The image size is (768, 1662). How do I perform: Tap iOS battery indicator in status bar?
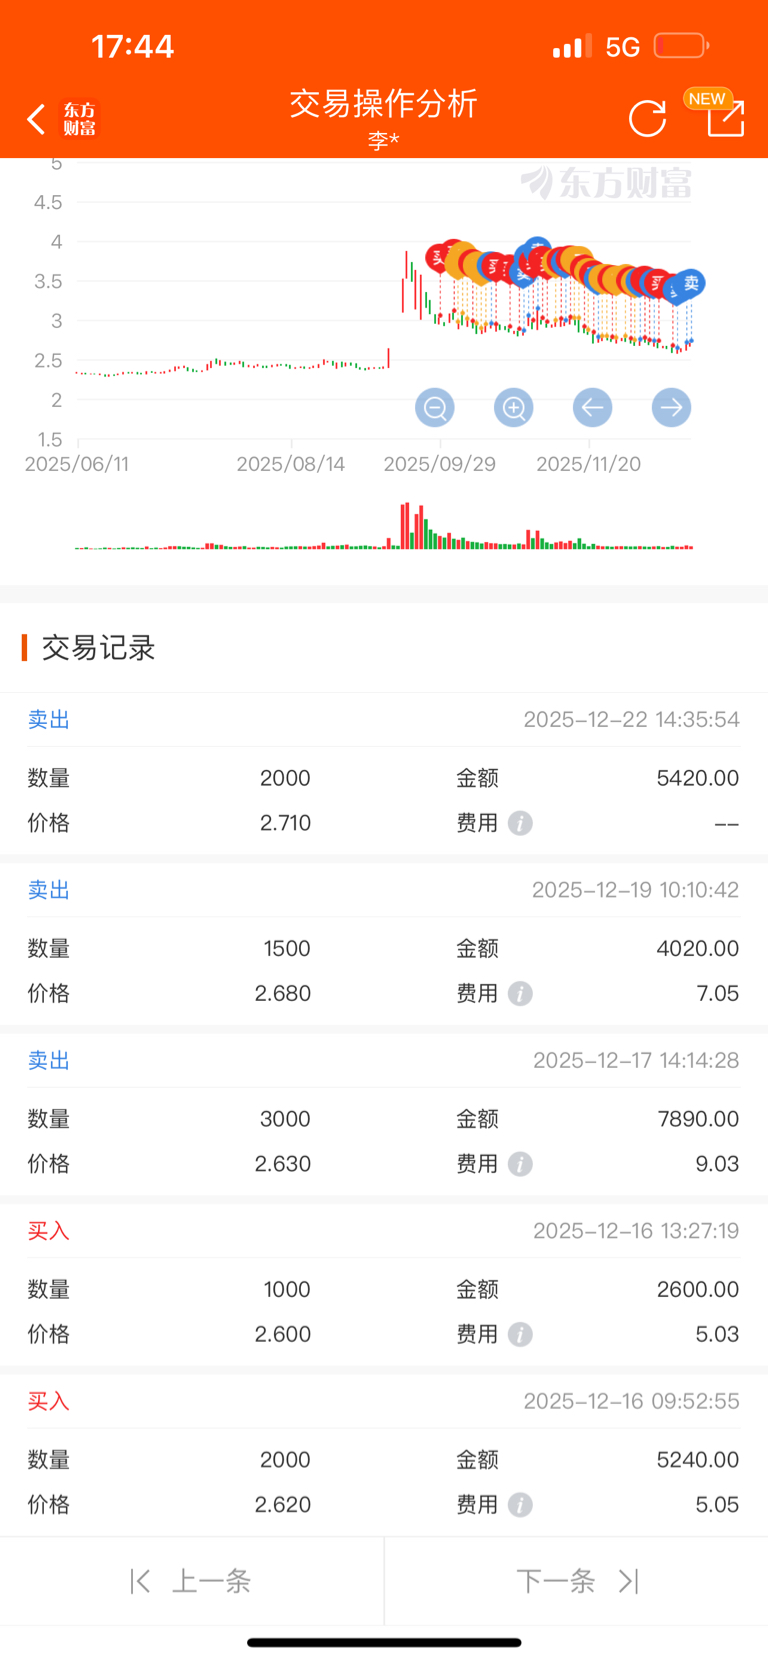pyautogui.click(x=682, y=46)
